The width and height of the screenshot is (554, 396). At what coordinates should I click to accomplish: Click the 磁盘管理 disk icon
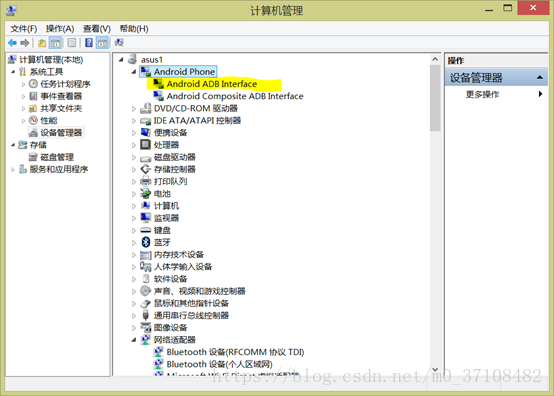(x=33, y=157)
